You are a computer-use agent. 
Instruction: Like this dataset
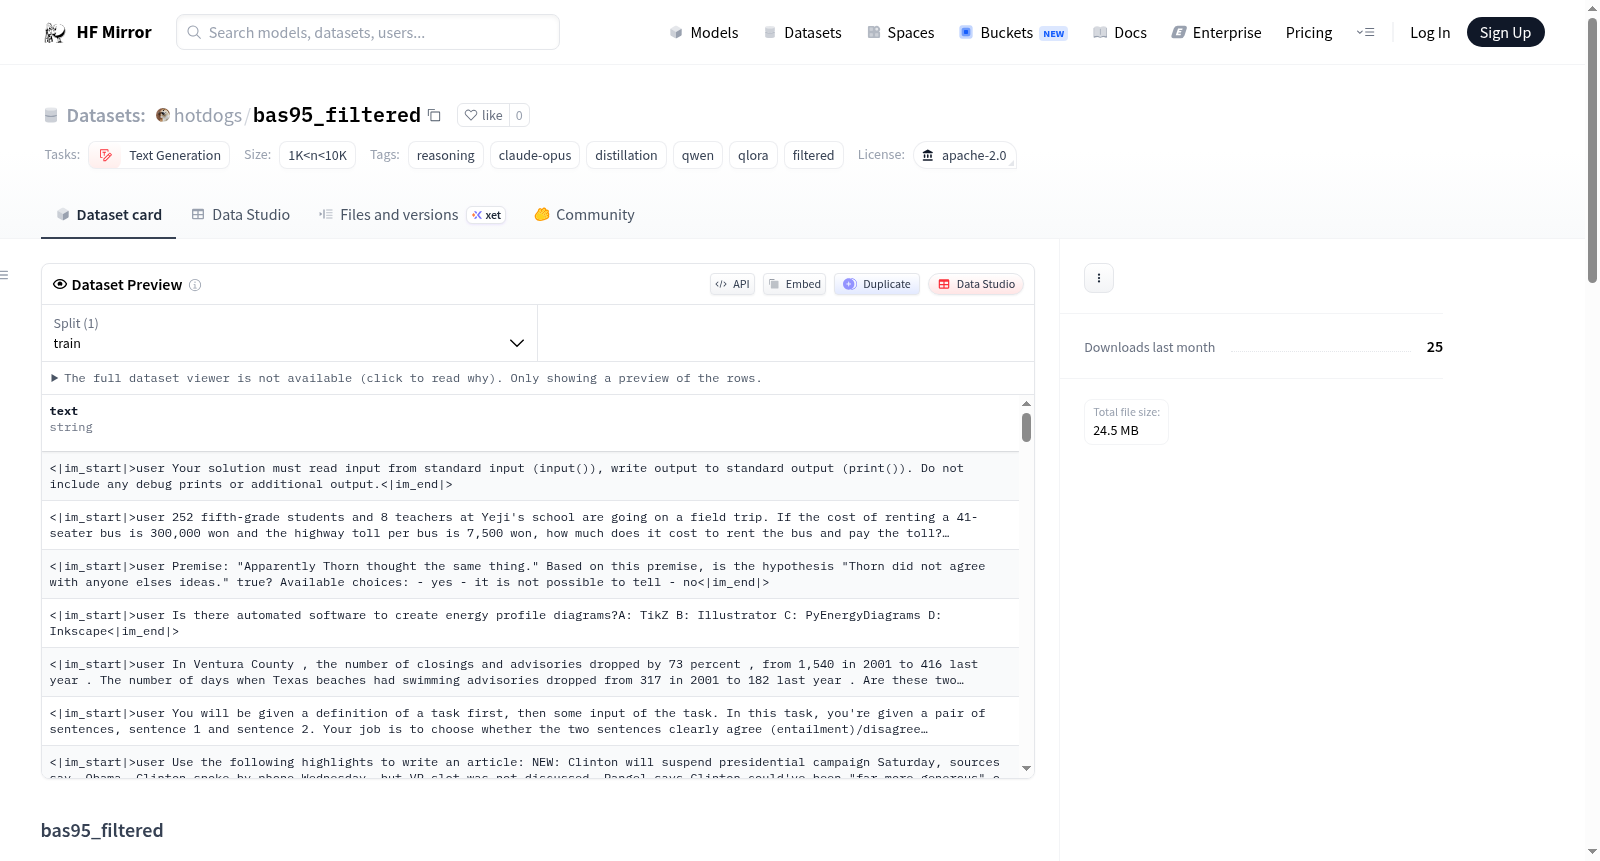(484, 115)
